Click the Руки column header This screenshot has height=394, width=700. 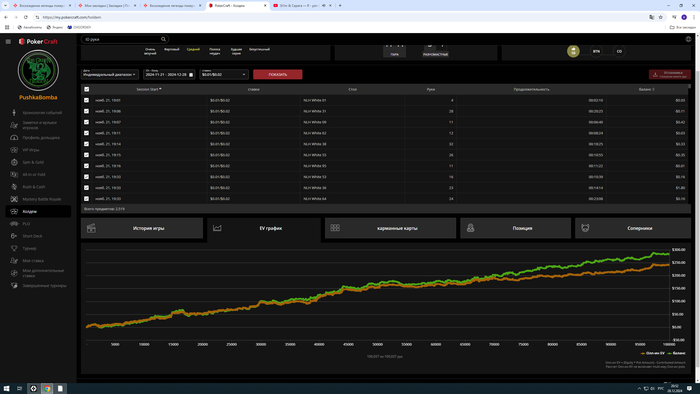430,89
